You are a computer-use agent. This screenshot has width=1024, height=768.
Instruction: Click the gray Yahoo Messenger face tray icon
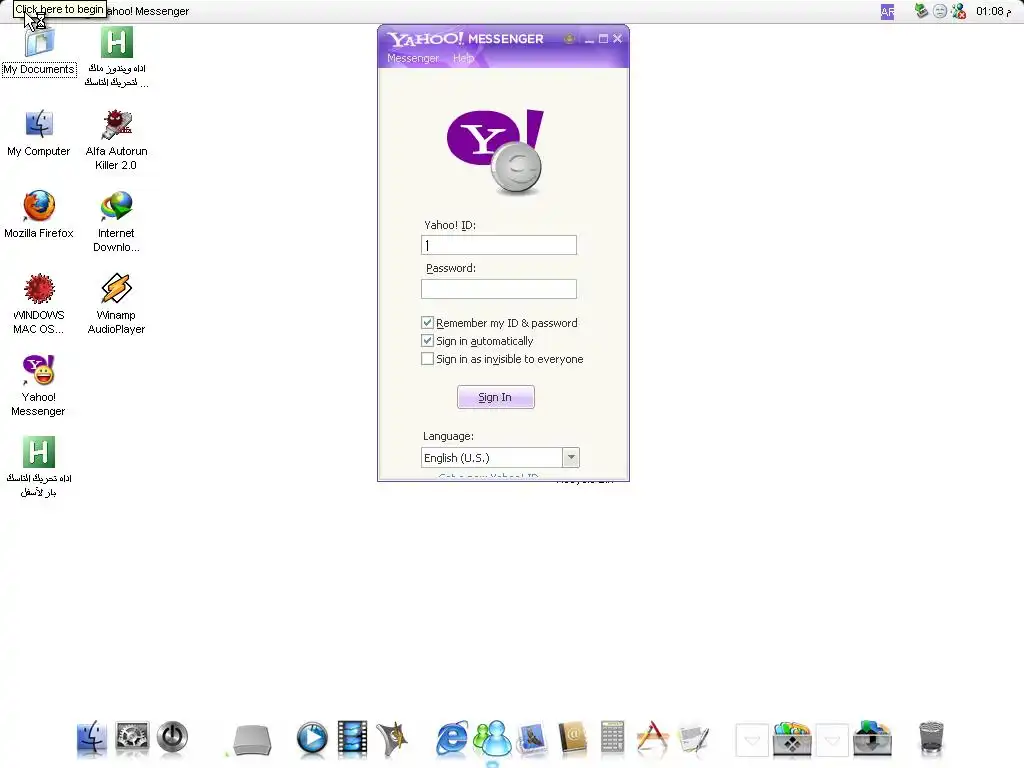coord(940,11)
